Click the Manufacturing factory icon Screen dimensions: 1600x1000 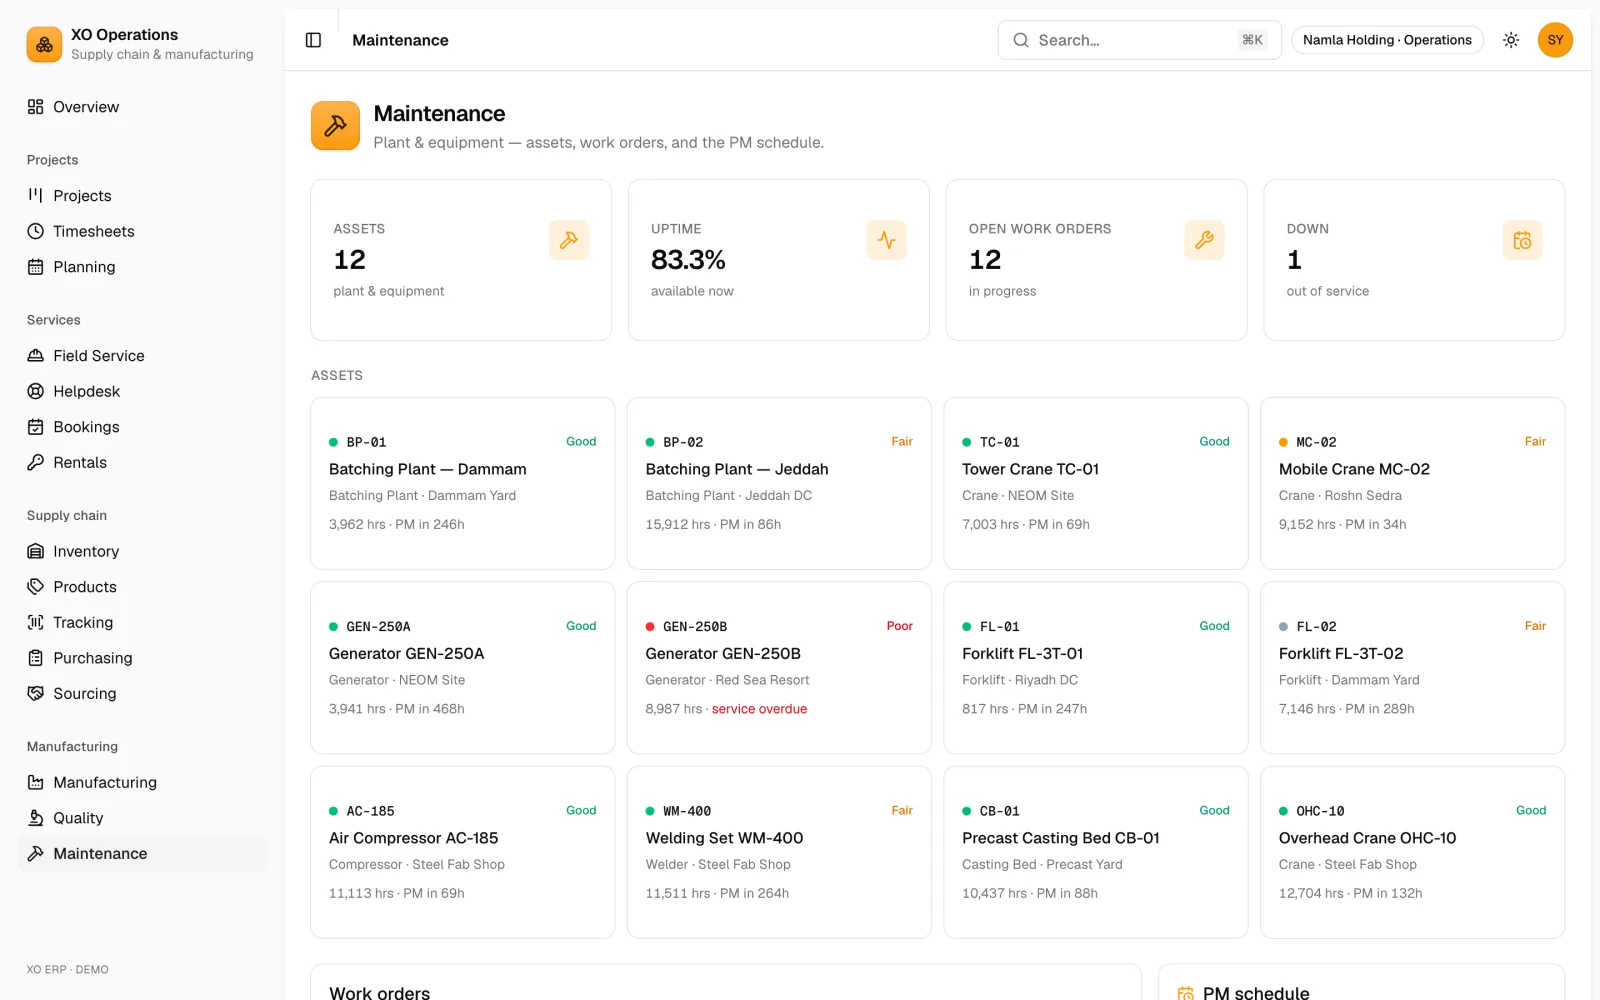36,782
